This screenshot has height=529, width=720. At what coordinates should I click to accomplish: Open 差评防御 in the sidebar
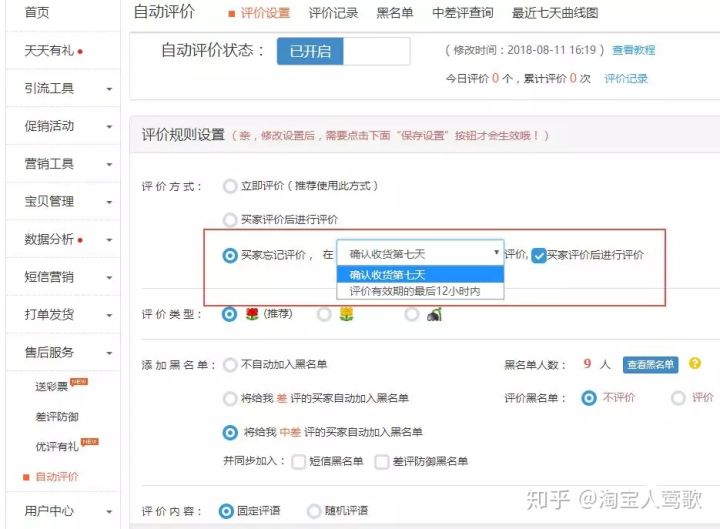56,416
